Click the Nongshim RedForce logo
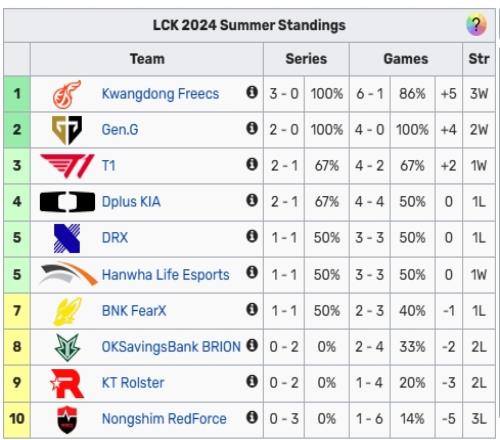 pyautogui.click(x=67, y=419)
